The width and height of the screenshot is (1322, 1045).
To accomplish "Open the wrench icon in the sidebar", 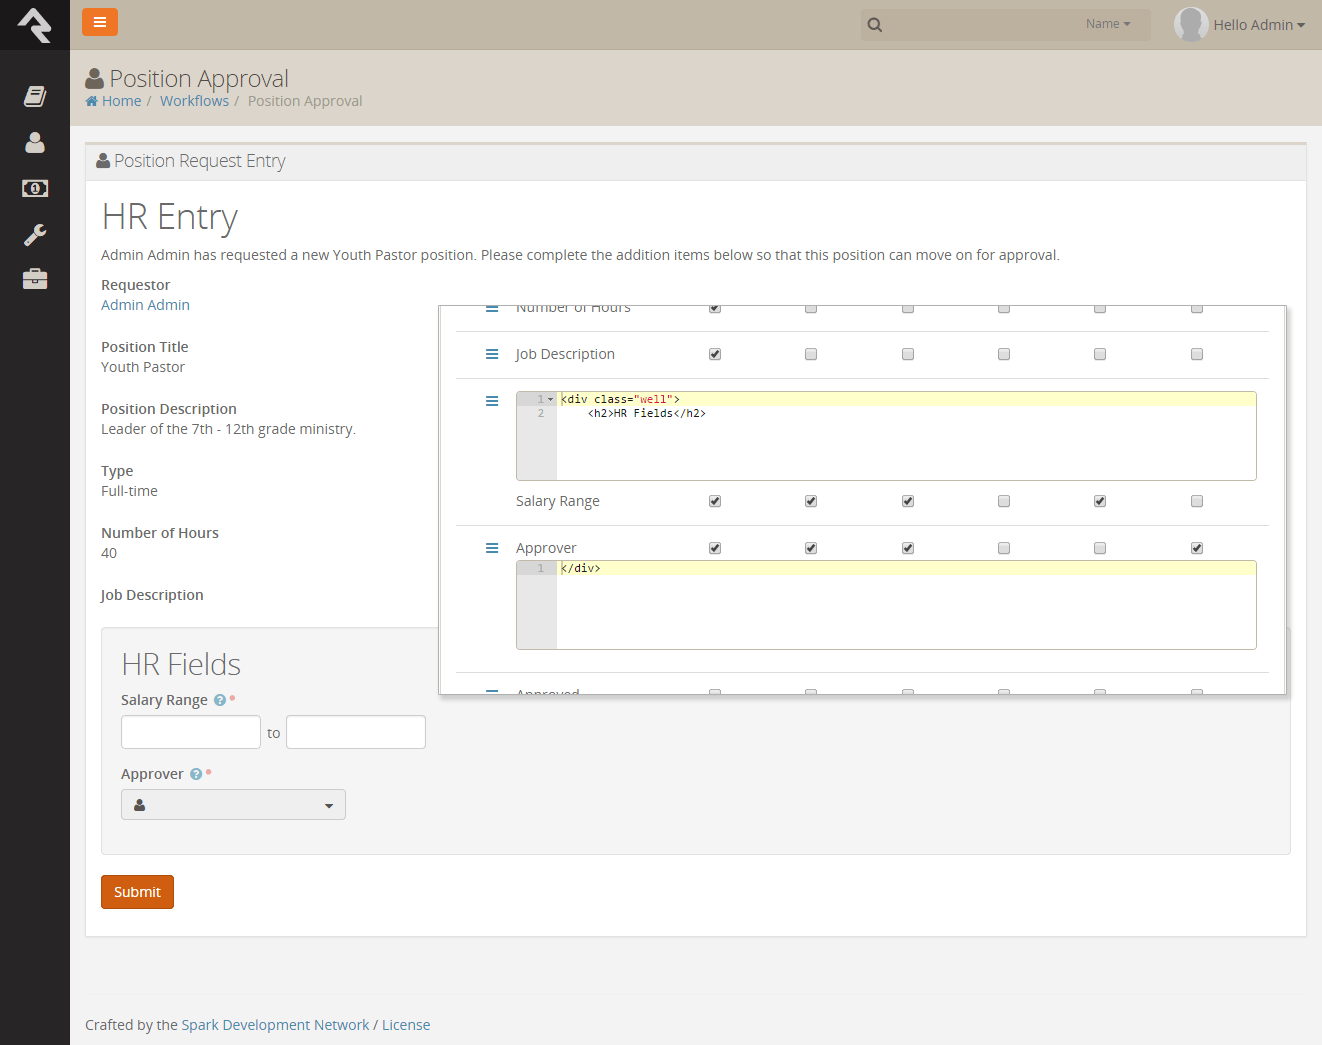I will [x=35, y=234].
